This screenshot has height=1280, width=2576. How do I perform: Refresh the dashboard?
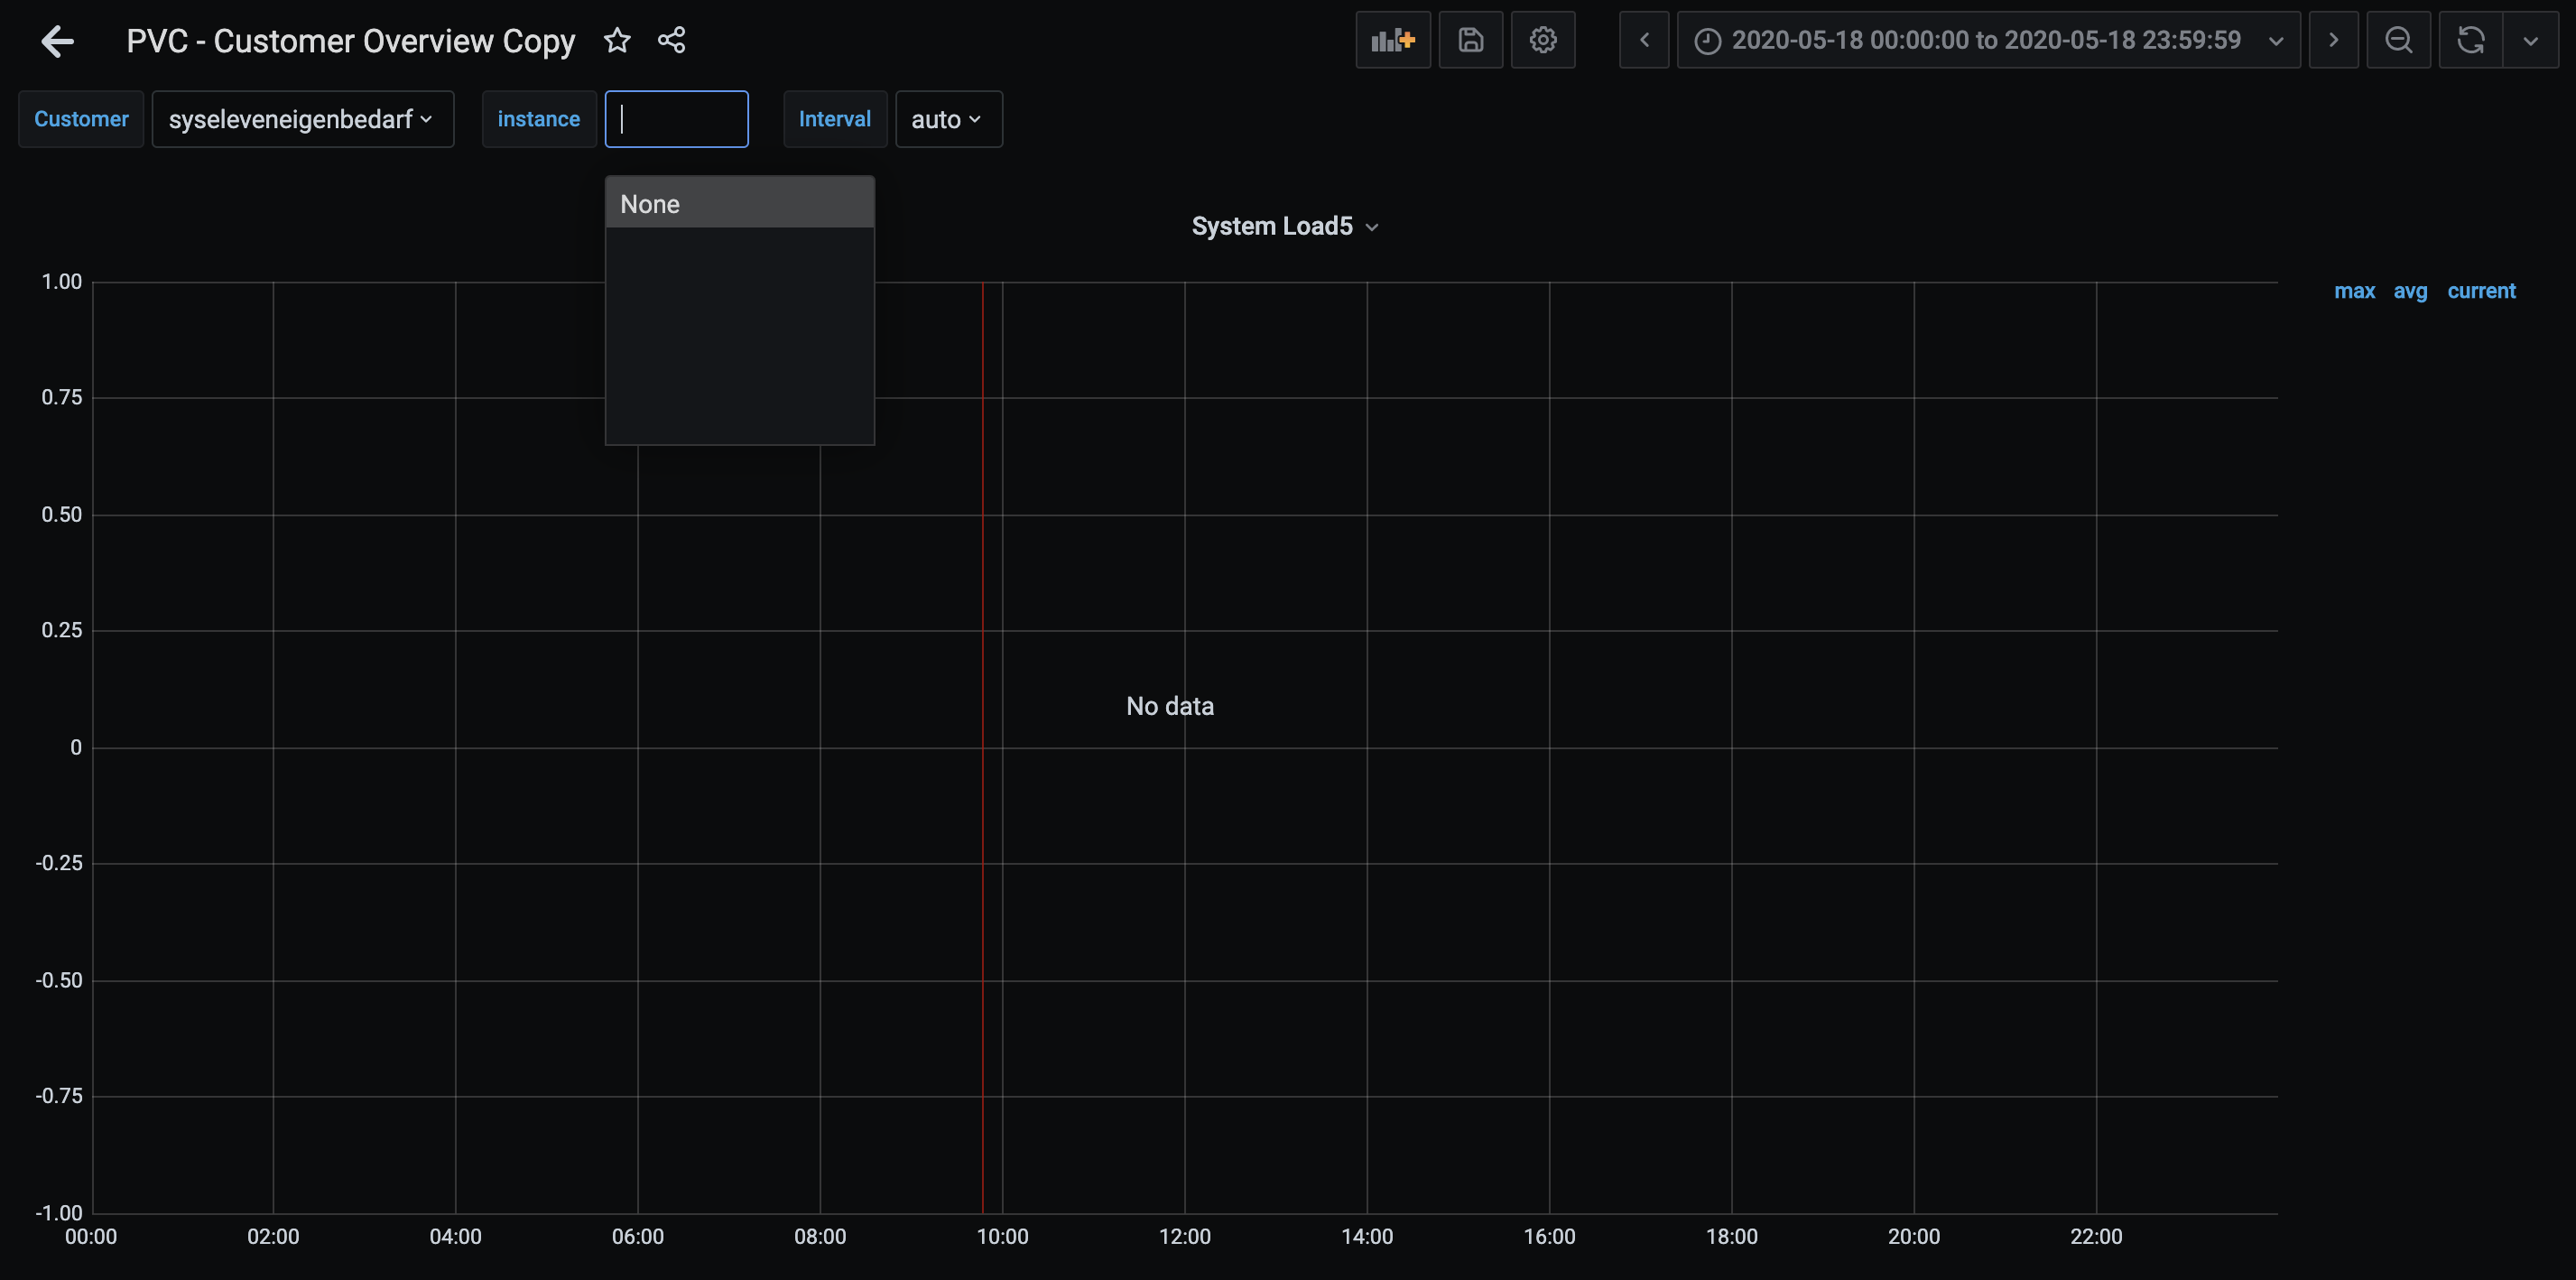click(2470, 41)
